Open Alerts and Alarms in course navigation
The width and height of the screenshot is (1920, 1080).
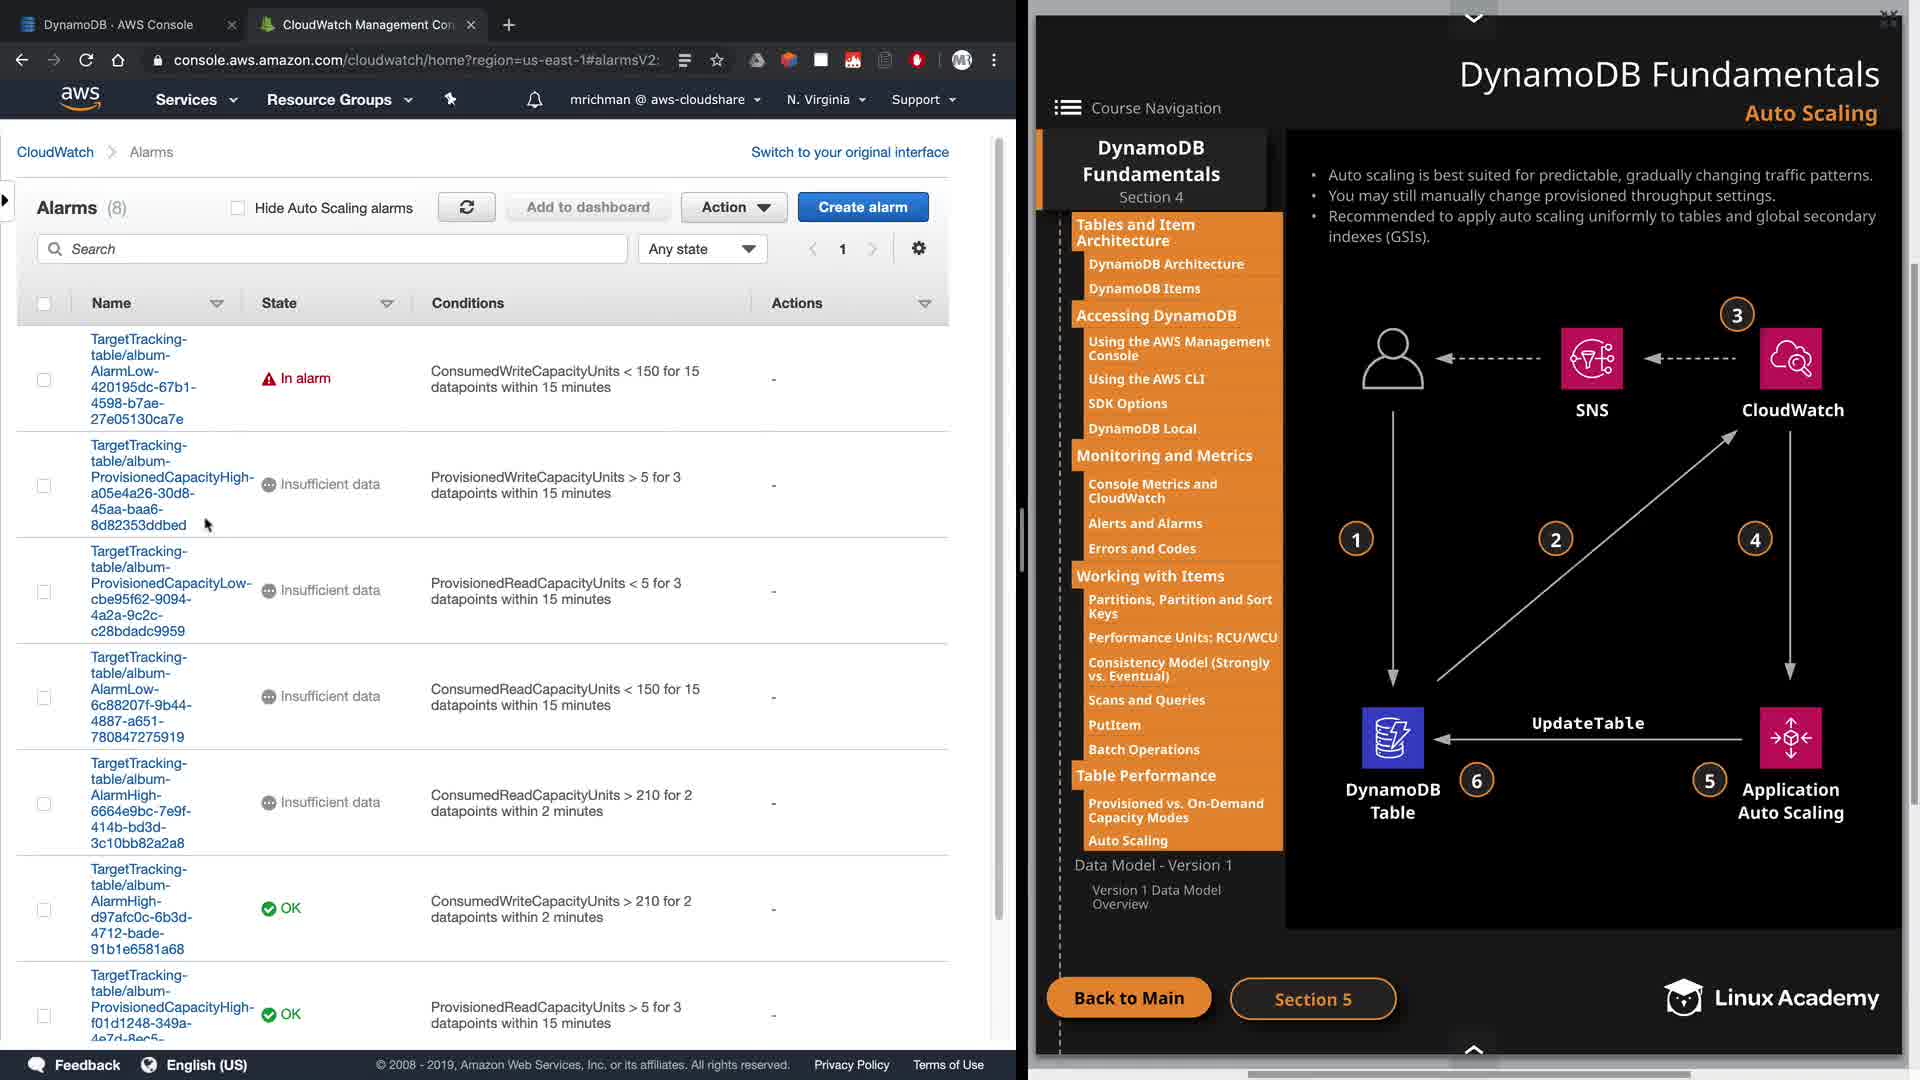(1145, 524)
